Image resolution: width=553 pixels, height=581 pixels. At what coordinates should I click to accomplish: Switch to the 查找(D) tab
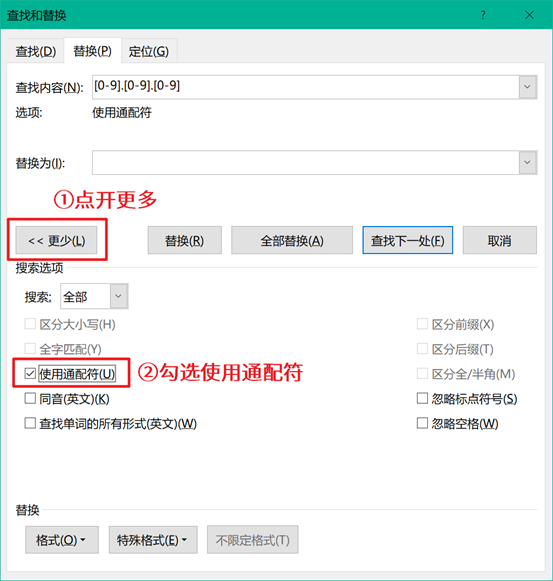pos(36,51)
